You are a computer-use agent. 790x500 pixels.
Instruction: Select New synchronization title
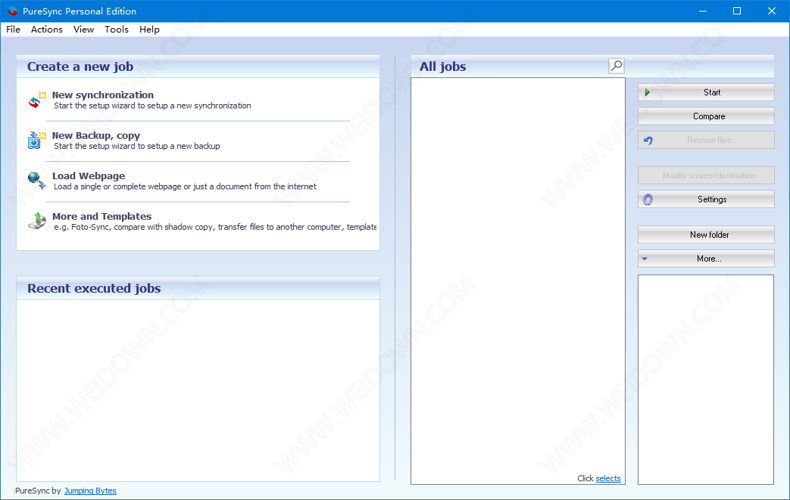tap(103, 95)
